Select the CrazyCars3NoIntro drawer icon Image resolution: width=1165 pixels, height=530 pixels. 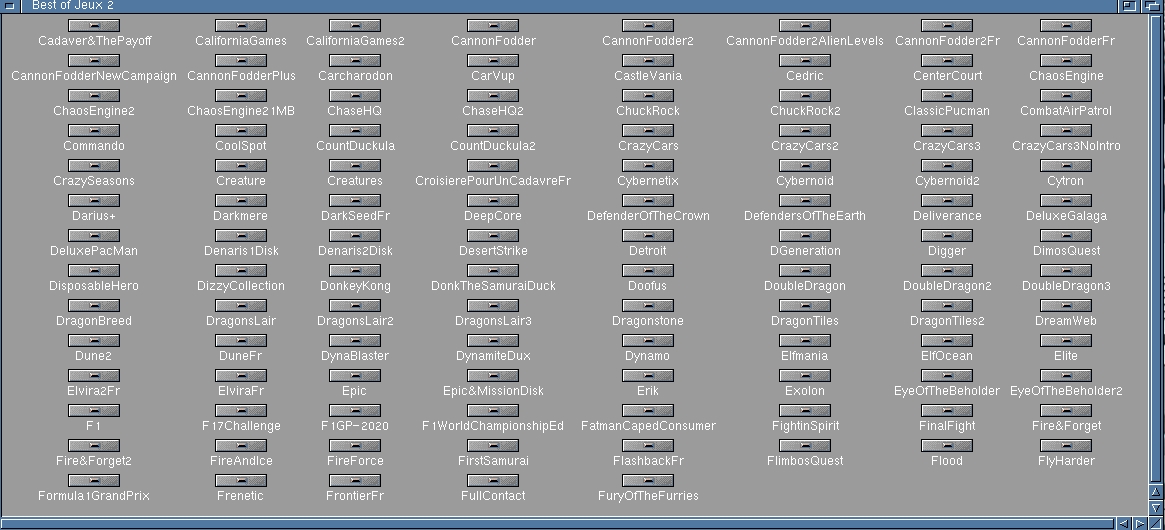[x=1065, y=130]
